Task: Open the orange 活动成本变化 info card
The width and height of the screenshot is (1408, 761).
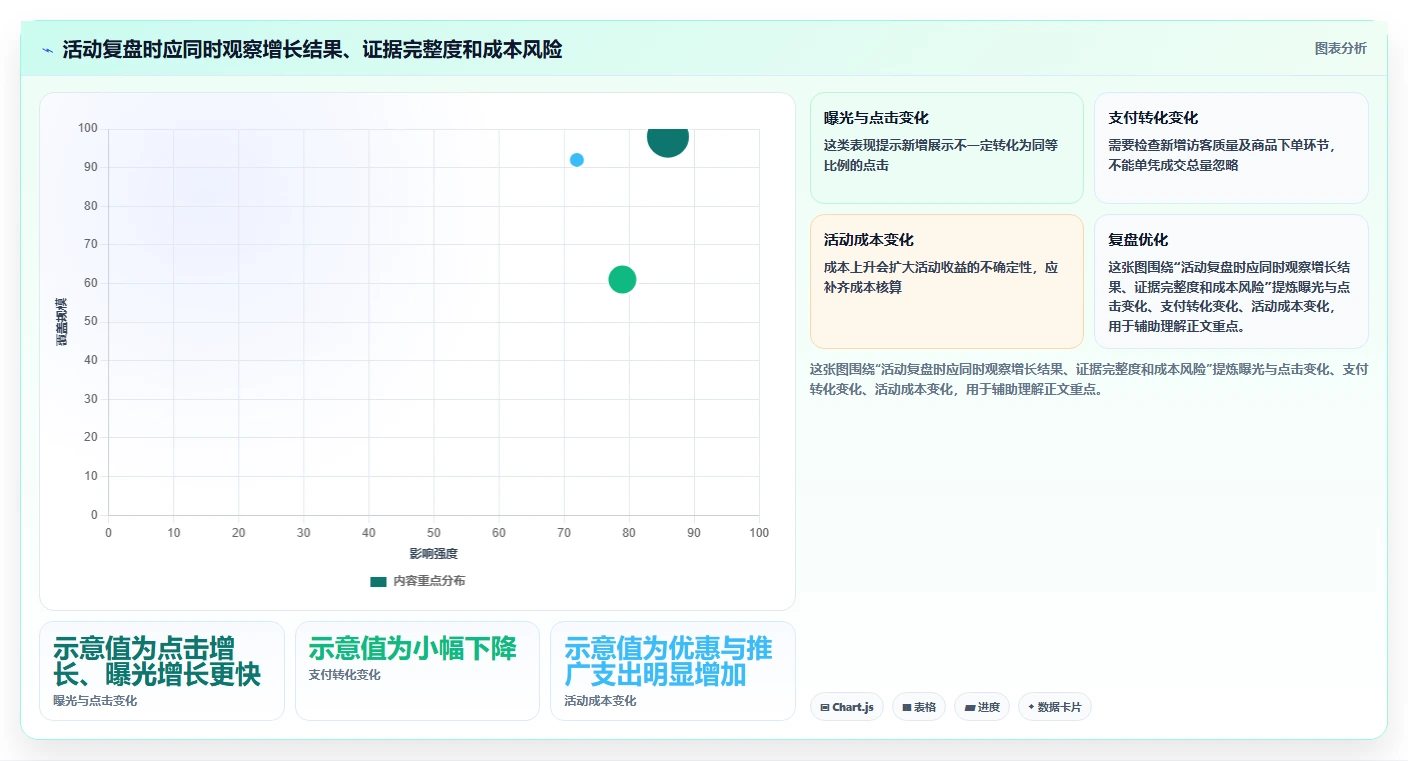Action: (947, 281)
